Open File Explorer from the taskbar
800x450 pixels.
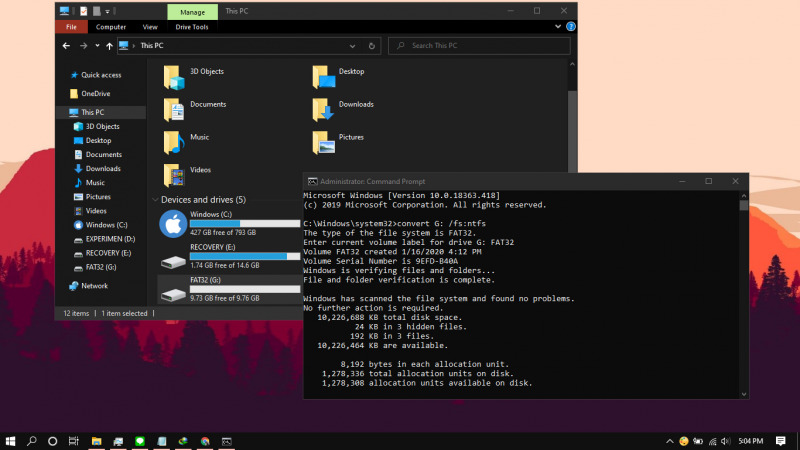pos(96,441)
